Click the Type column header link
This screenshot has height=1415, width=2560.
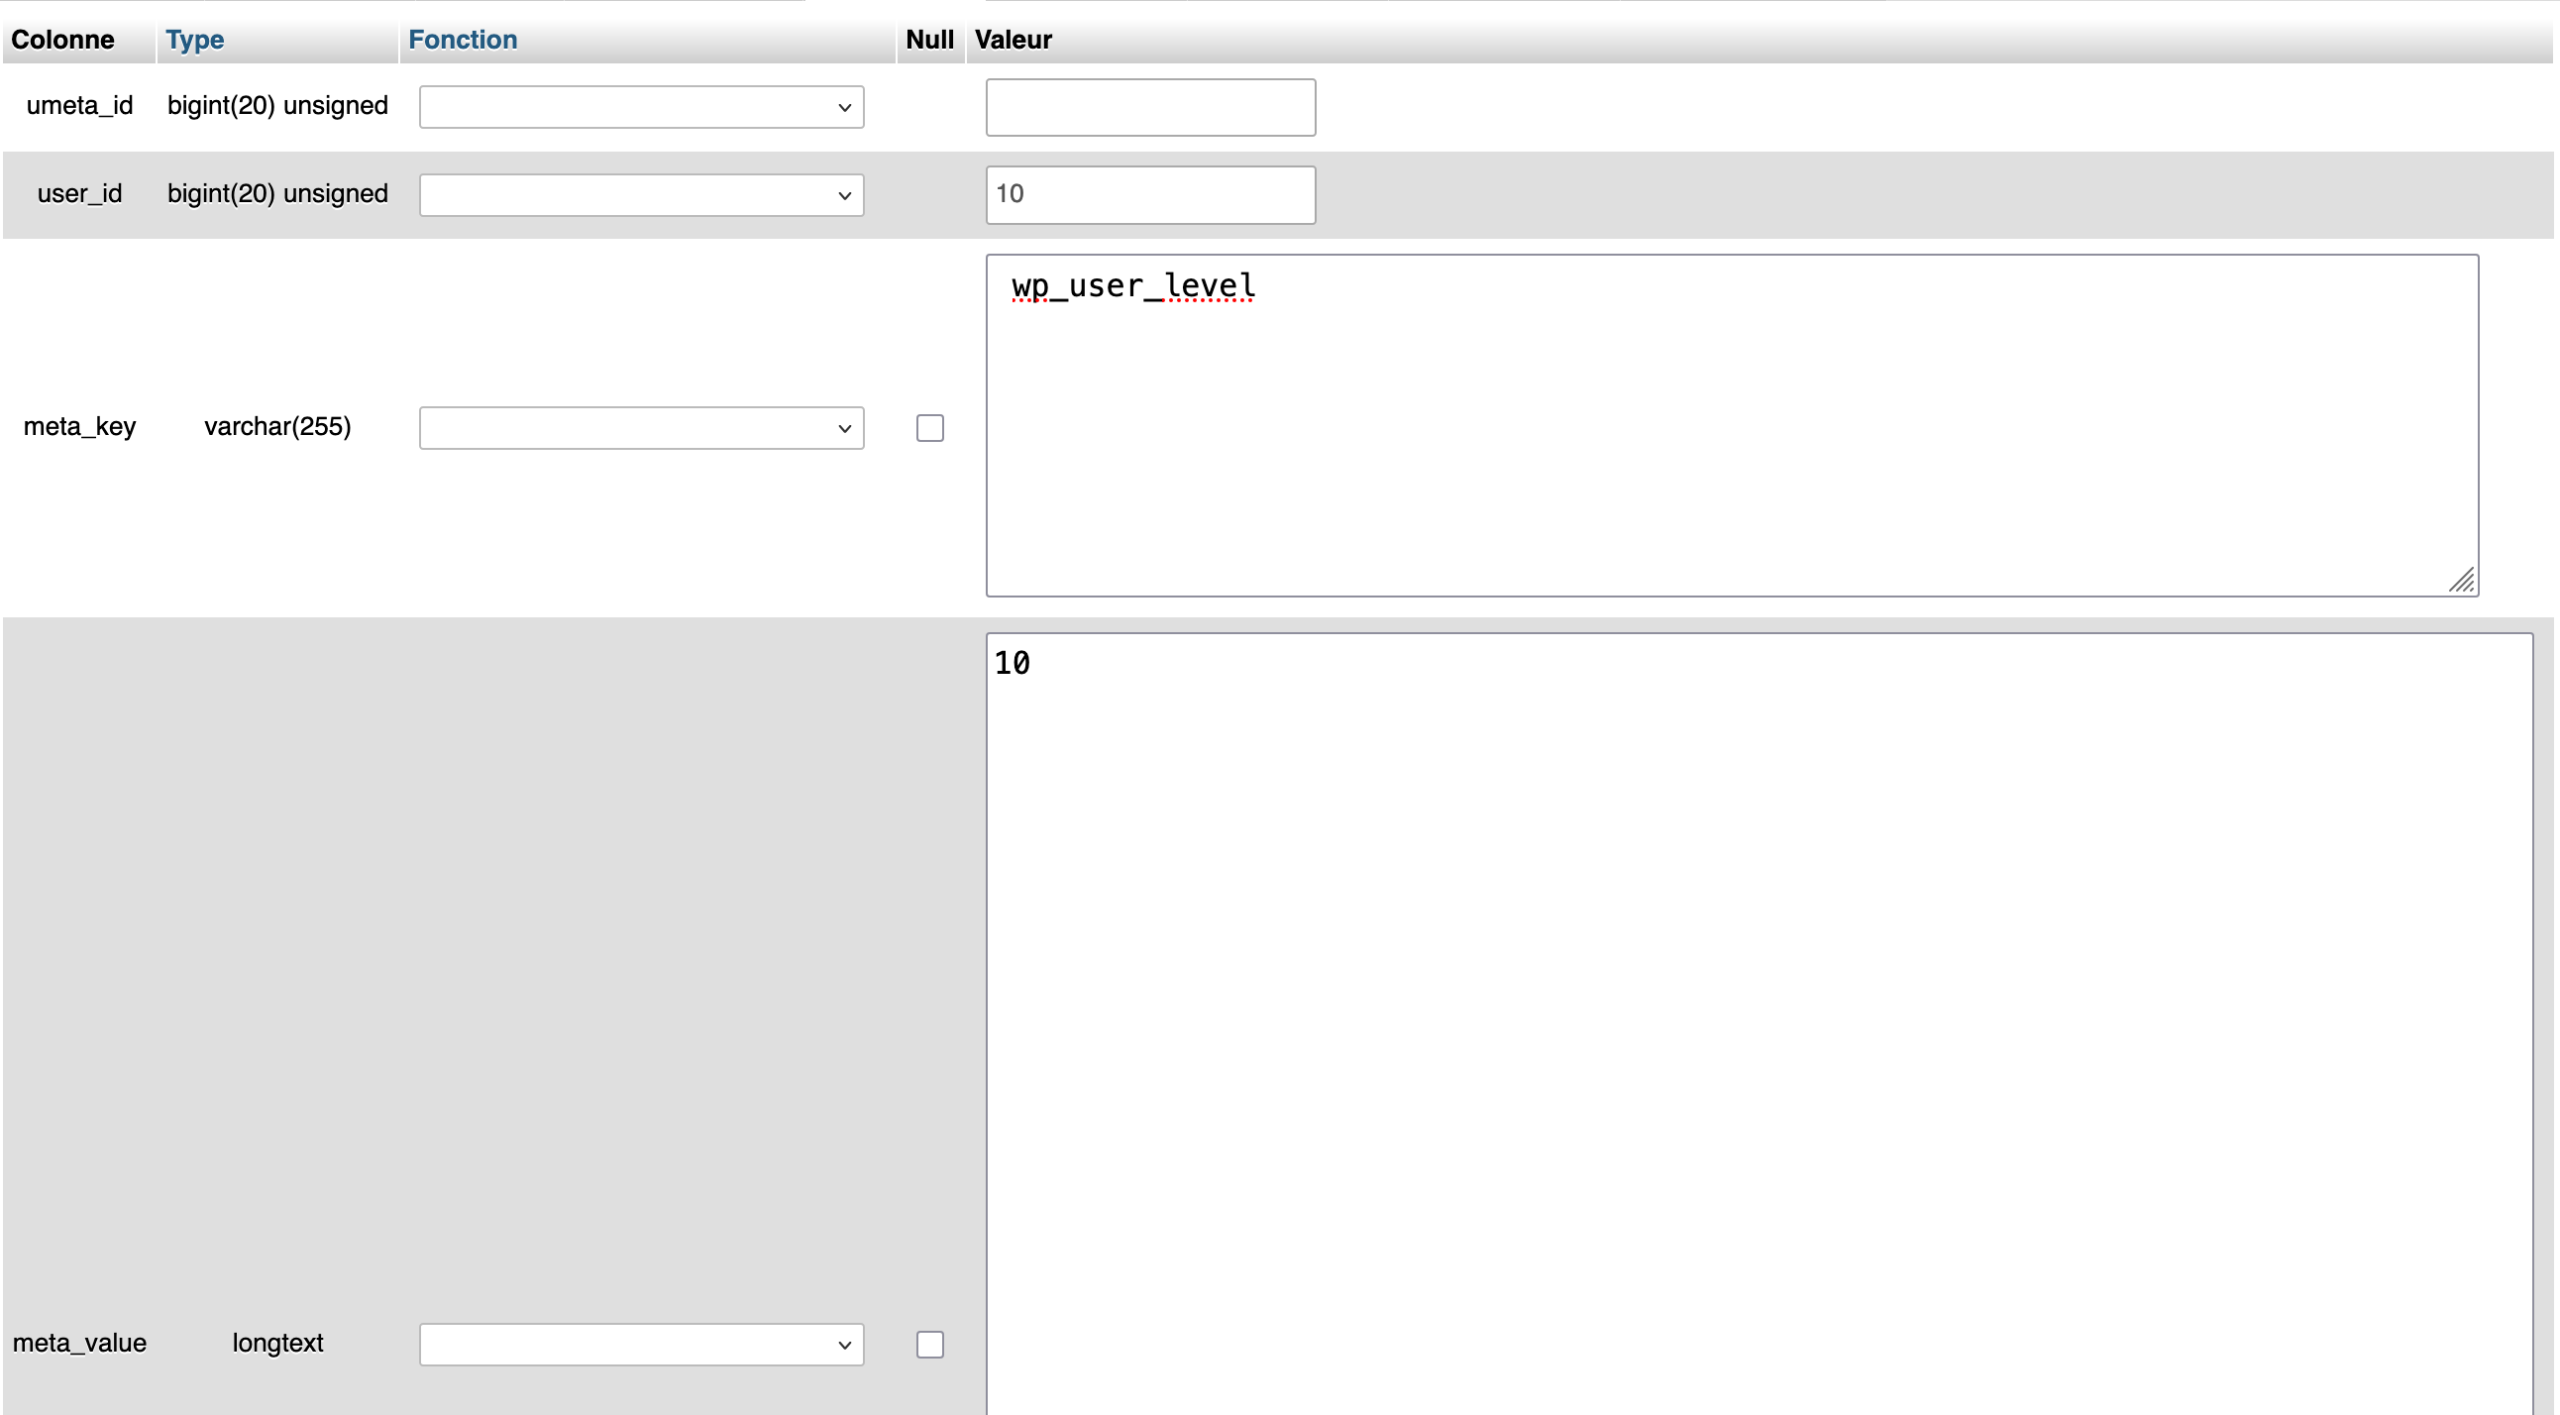pos(195,40)
